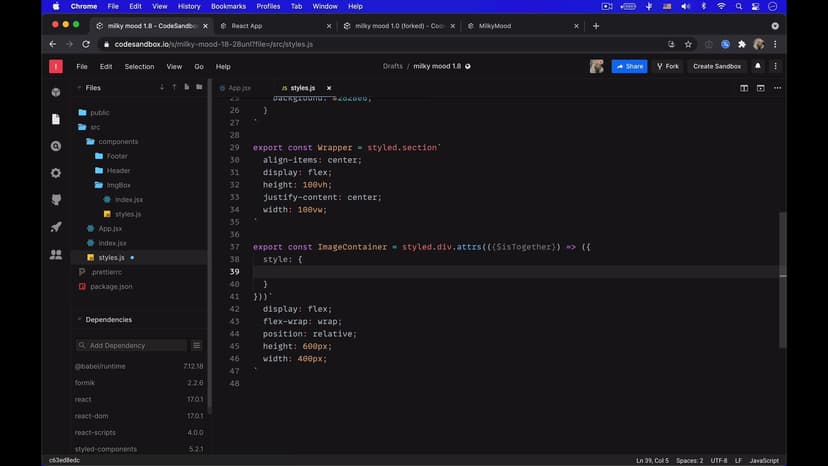Click the Add Dependency search field
This screenshot has height=466, width=828.
click(x=131, y=345)
